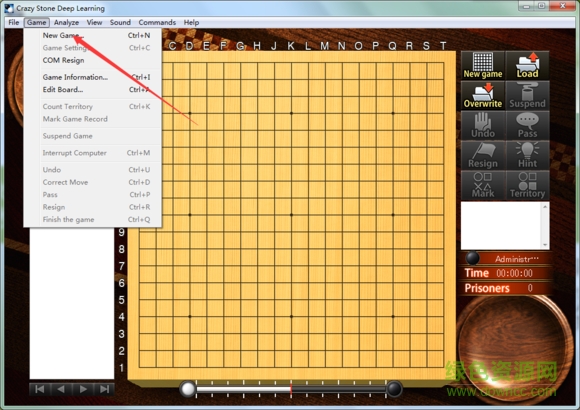Click the move list panel
The height and width of the screenshot is (410, 580).
[x=72, y=303]
